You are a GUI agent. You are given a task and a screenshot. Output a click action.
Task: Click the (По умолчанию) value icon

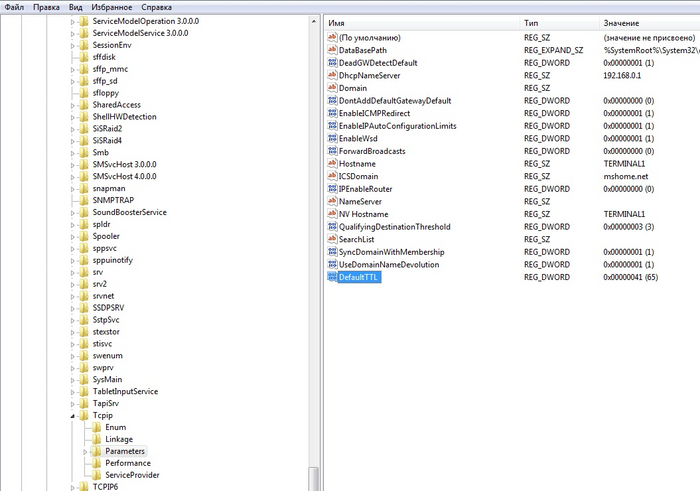coord(332,38)
